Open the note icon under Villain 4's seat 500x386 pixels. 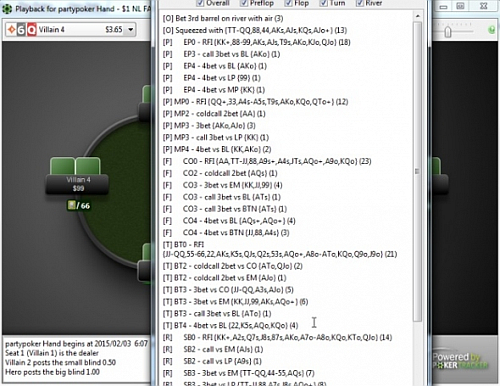pyautogui.click(x=71, y=205)
